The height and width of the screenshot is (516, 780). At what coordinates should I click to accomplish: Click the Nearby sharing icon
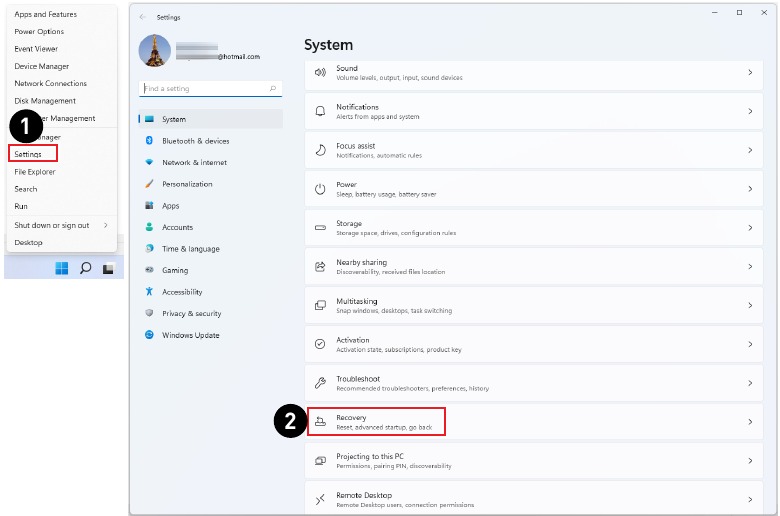pyautogui.click(x=320, y=267)
